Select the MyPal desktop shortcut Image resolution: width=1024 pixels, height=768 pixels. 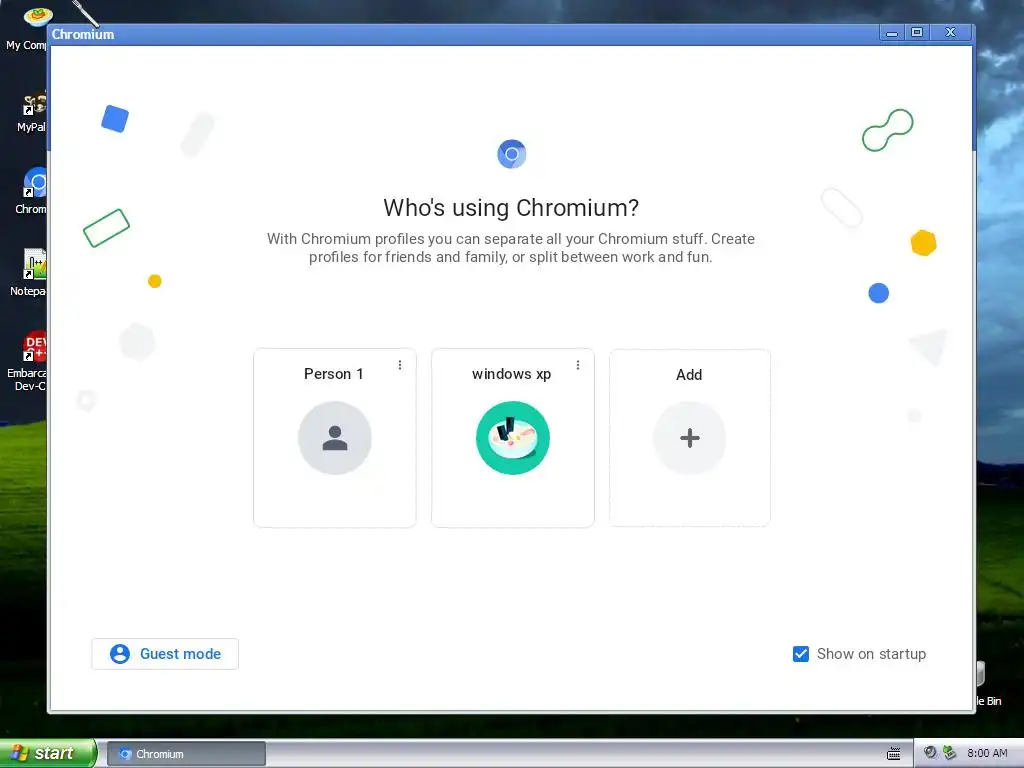click(31, 111)
